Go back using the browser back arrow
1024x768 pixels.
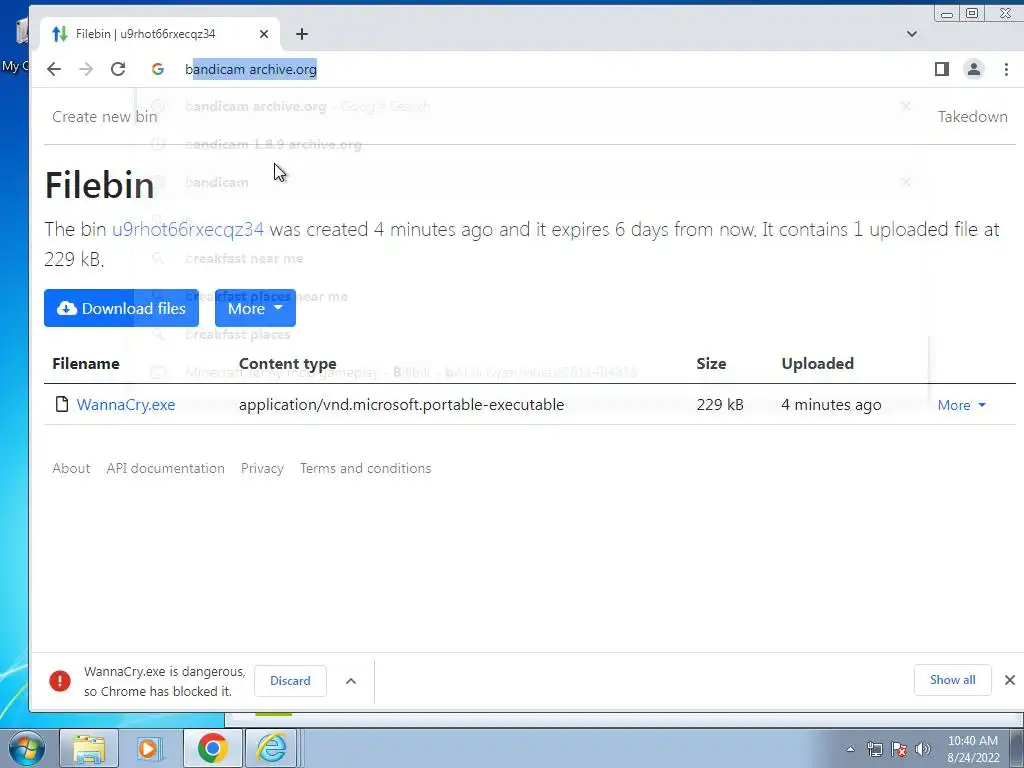pos(54,69)
